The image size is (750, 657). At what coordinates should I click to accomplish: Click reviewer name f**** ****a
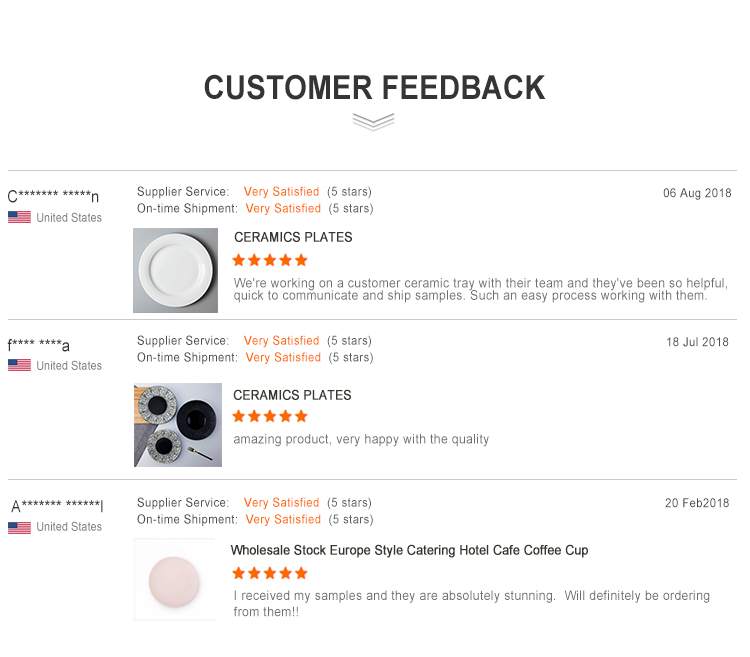39,344
